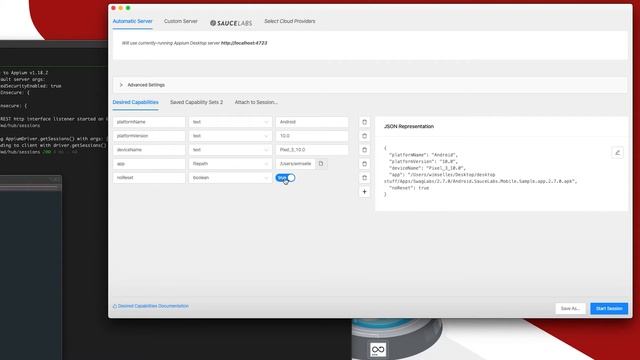Click the platformName name field

pos(149,122)
